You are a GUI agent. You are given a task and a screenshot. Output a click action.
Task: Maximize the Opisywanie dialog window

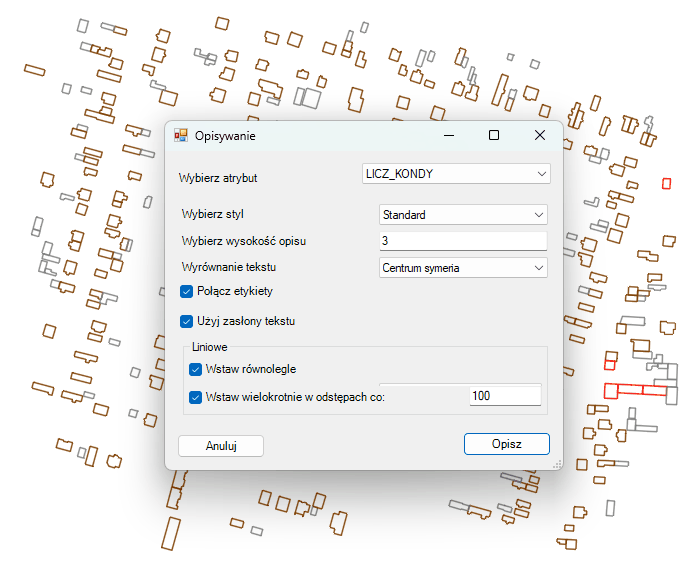click(494, 135)
